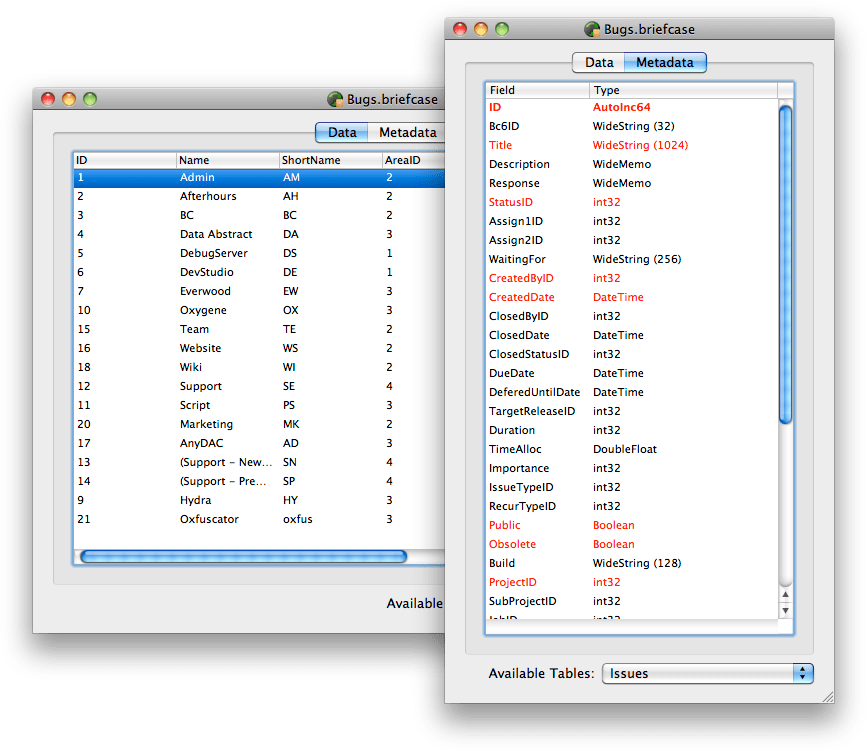Click the horizontal scrollbar under the data grid

click(240, 556)
